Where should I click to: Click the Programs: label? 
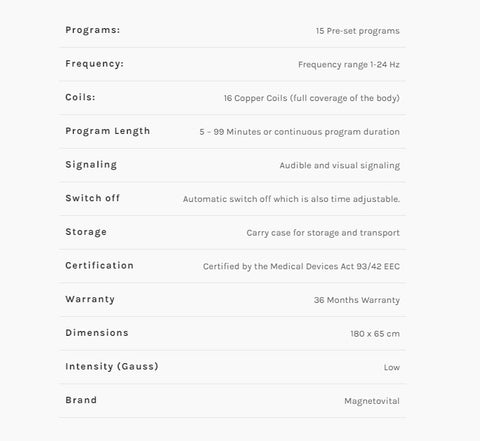(x=93, y=30)
